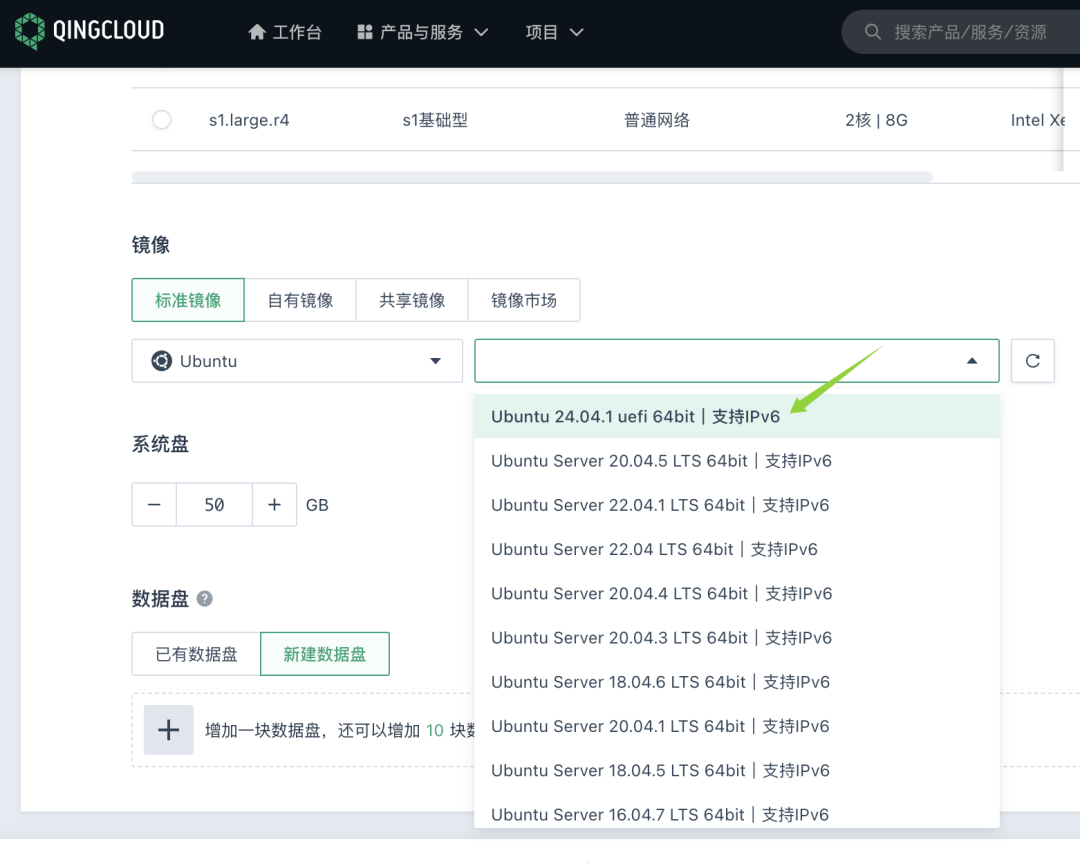Decrease system disk size with minus button
This screenshot has width=1080, height=864.
154,505
